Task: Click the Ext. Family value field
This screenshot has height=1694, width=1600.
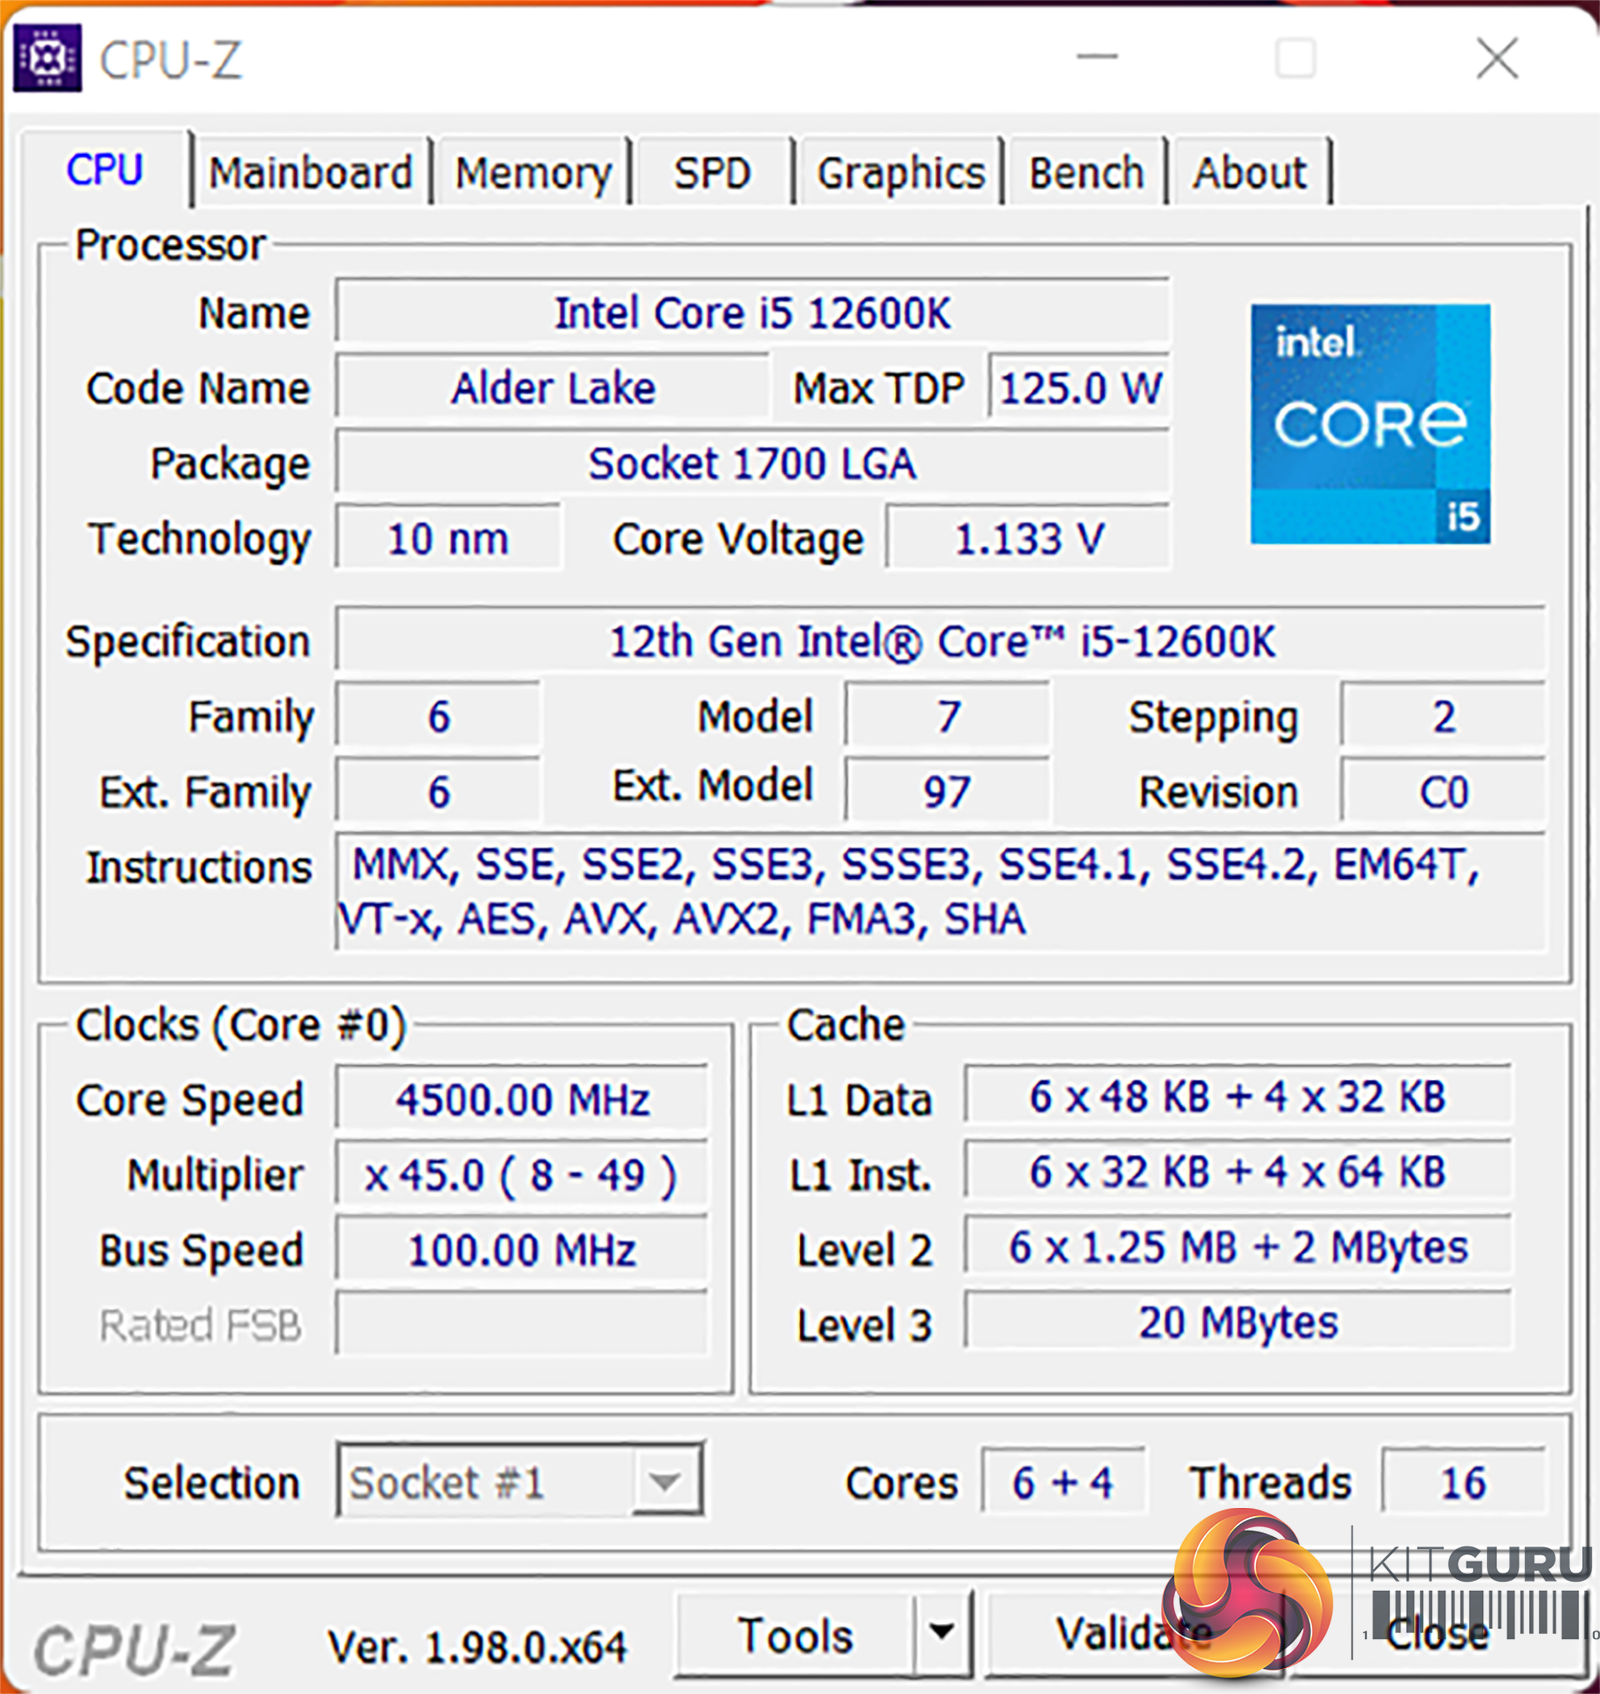Action: click(439, 791)
